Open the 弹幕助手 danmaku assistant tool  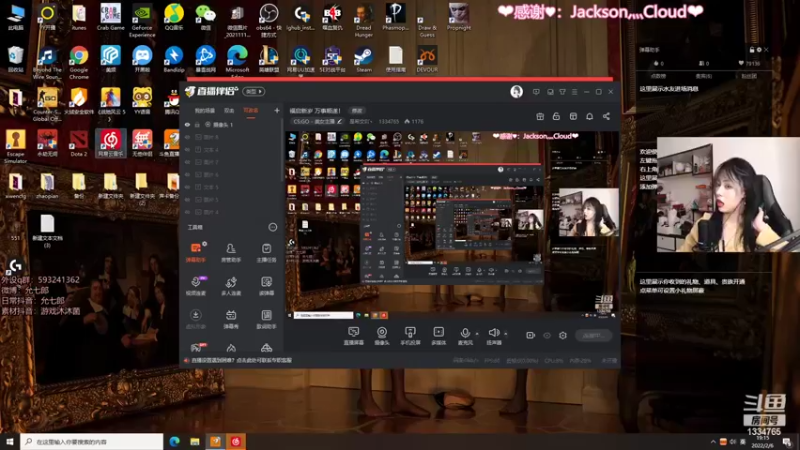[x=196, y=252]
